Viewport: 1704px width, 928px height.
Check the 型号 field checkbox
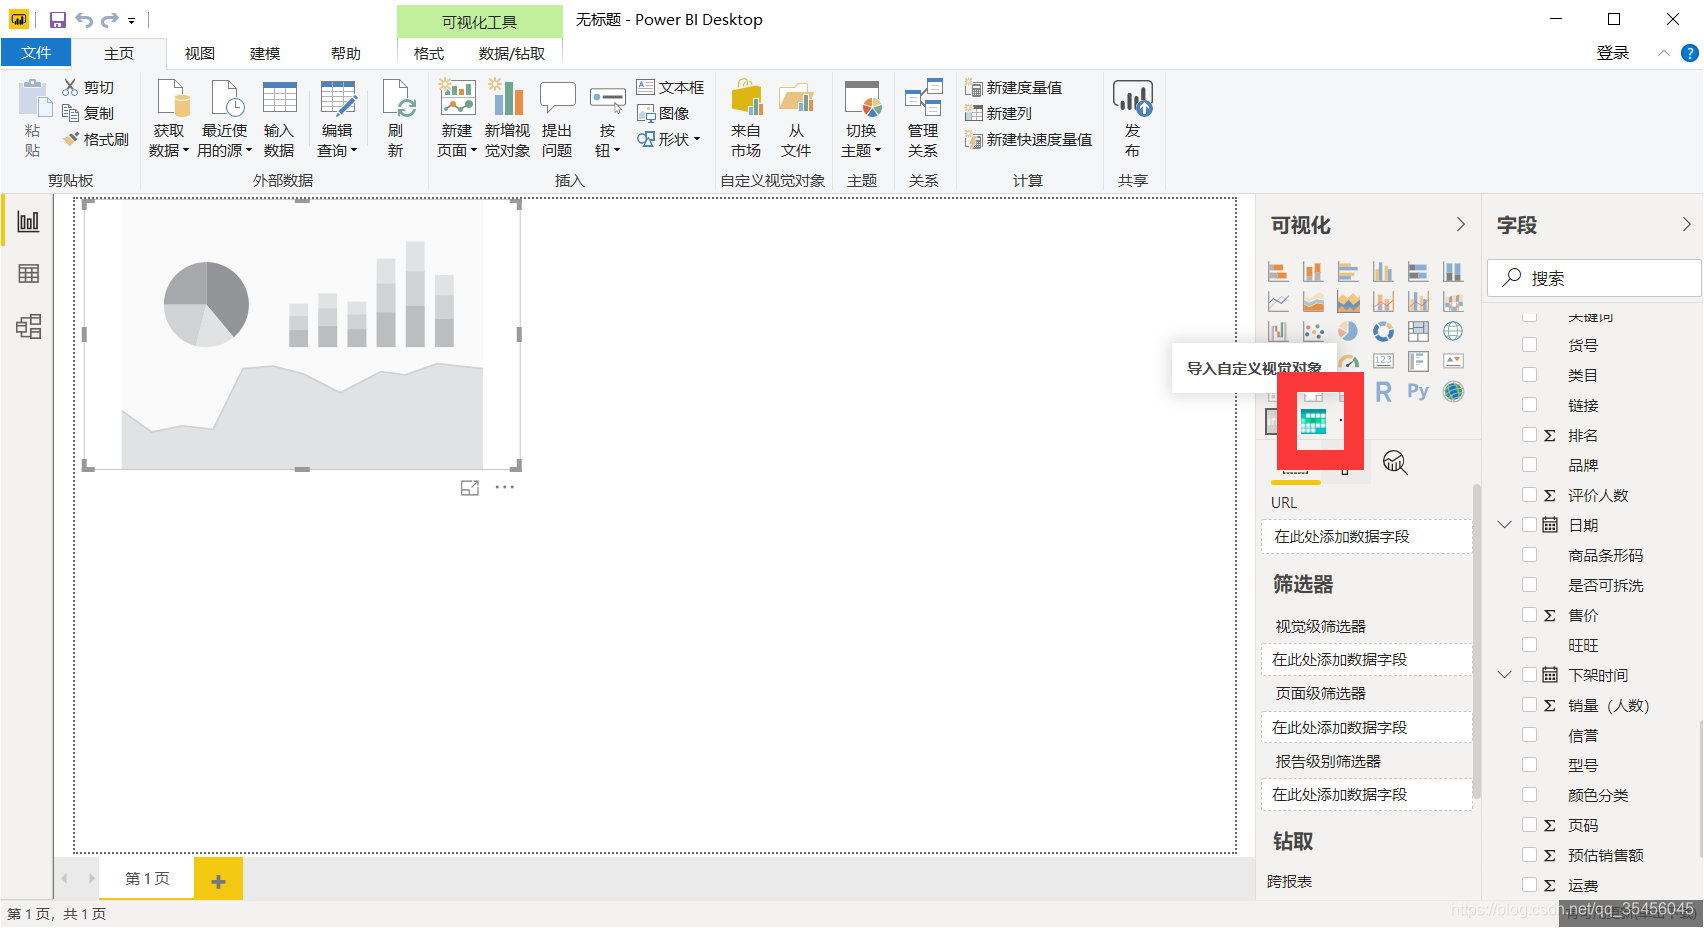[1529, 765]
